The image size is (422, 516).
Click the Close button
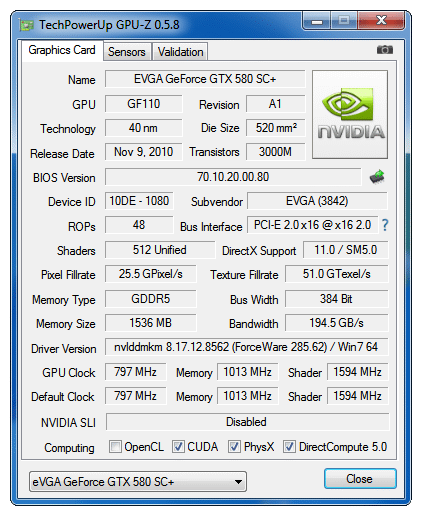pyautogui.click(x=360, y=479)
